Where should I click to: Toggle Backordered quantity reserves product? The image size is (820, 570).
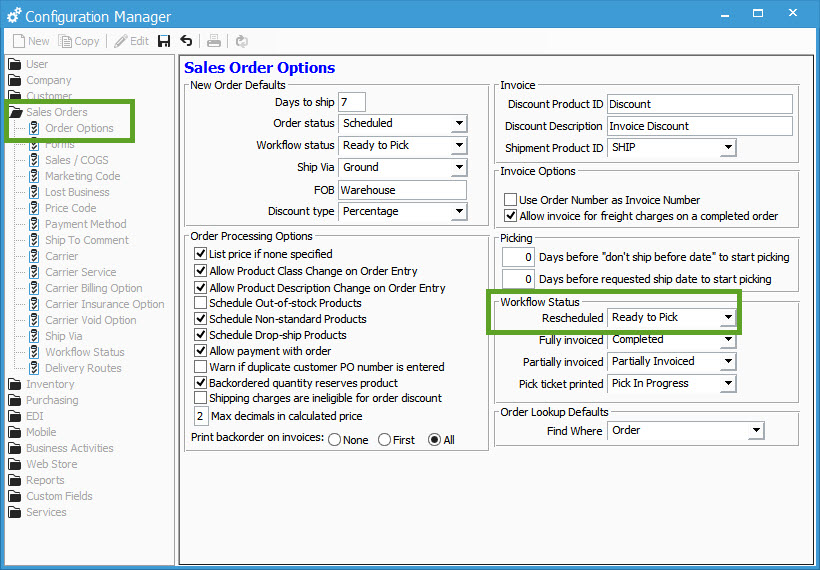[200, 383]
